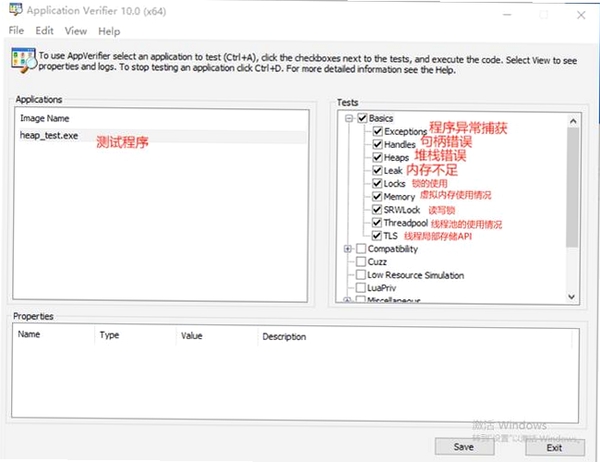Uncheck the Memory test checkbox
Screen dimensions: 600x462
pos(377,196)
